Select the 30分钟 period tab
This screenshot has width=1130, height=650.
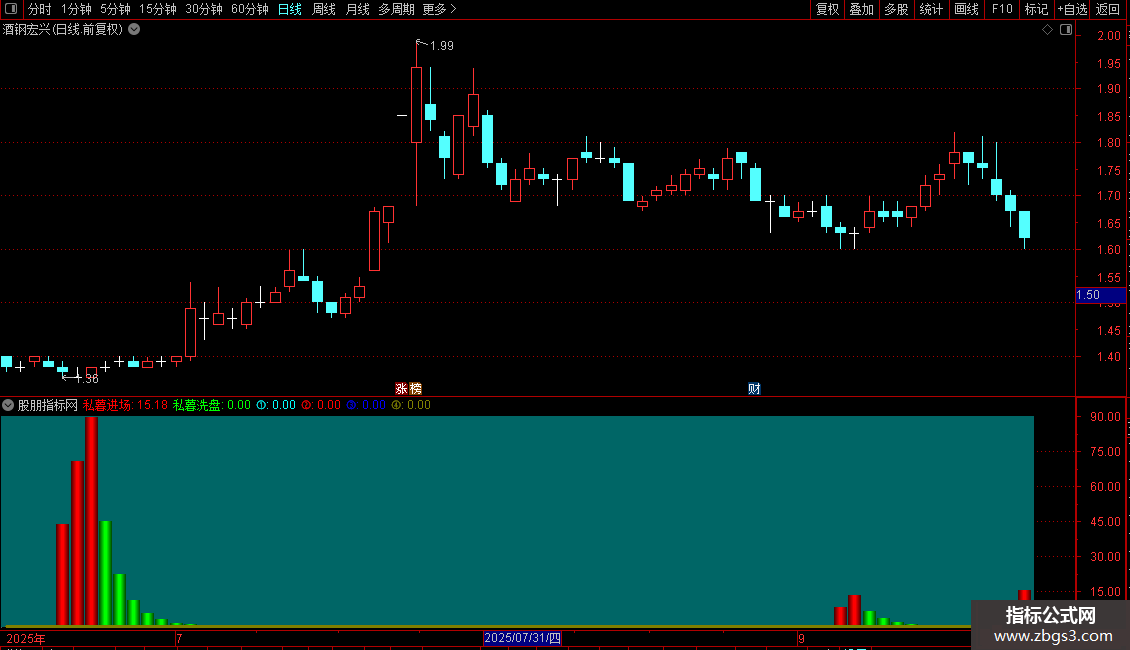204,9
